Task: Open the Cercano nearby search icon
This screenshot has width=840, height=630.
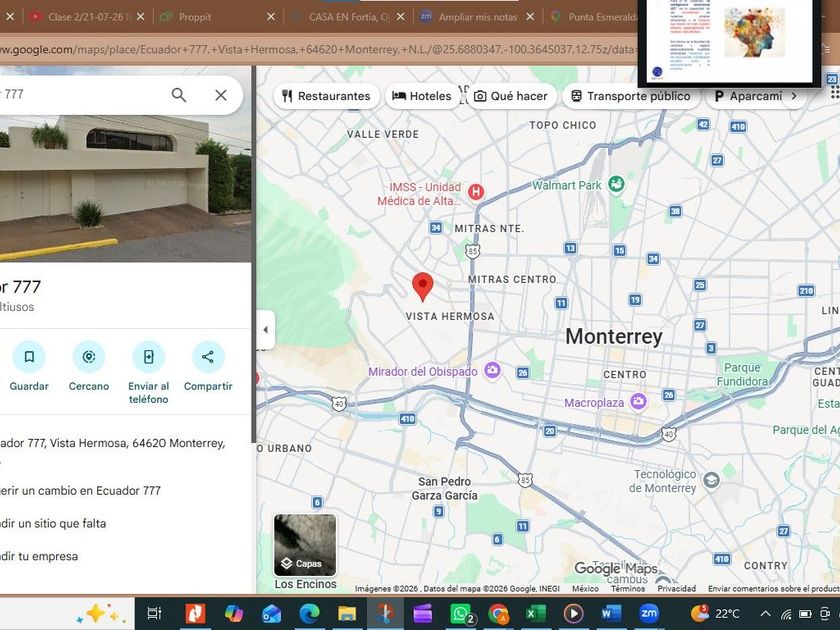Action: (x=89, y=357)
